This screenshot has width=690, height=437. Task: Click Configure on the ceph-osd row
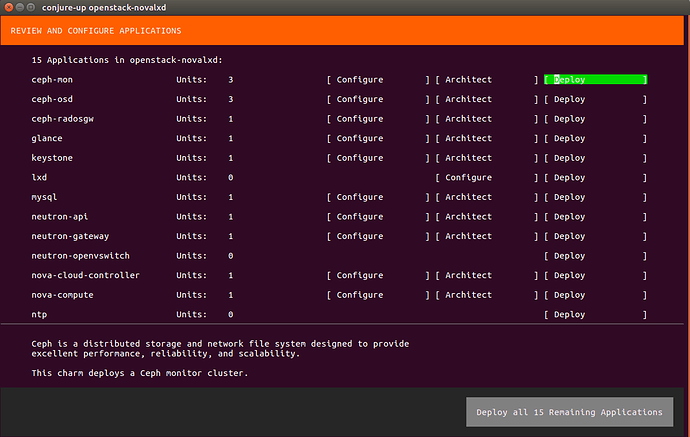[378, 99]
